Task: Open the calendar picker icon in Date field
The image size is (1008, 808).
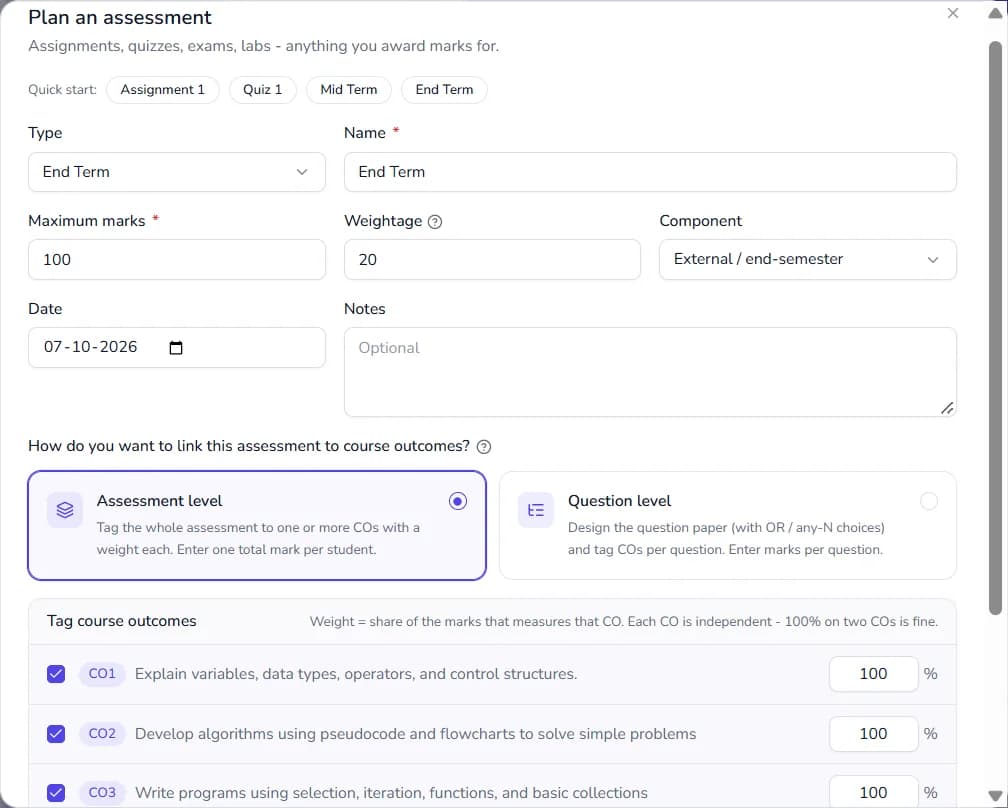Action: pos(176,348)
